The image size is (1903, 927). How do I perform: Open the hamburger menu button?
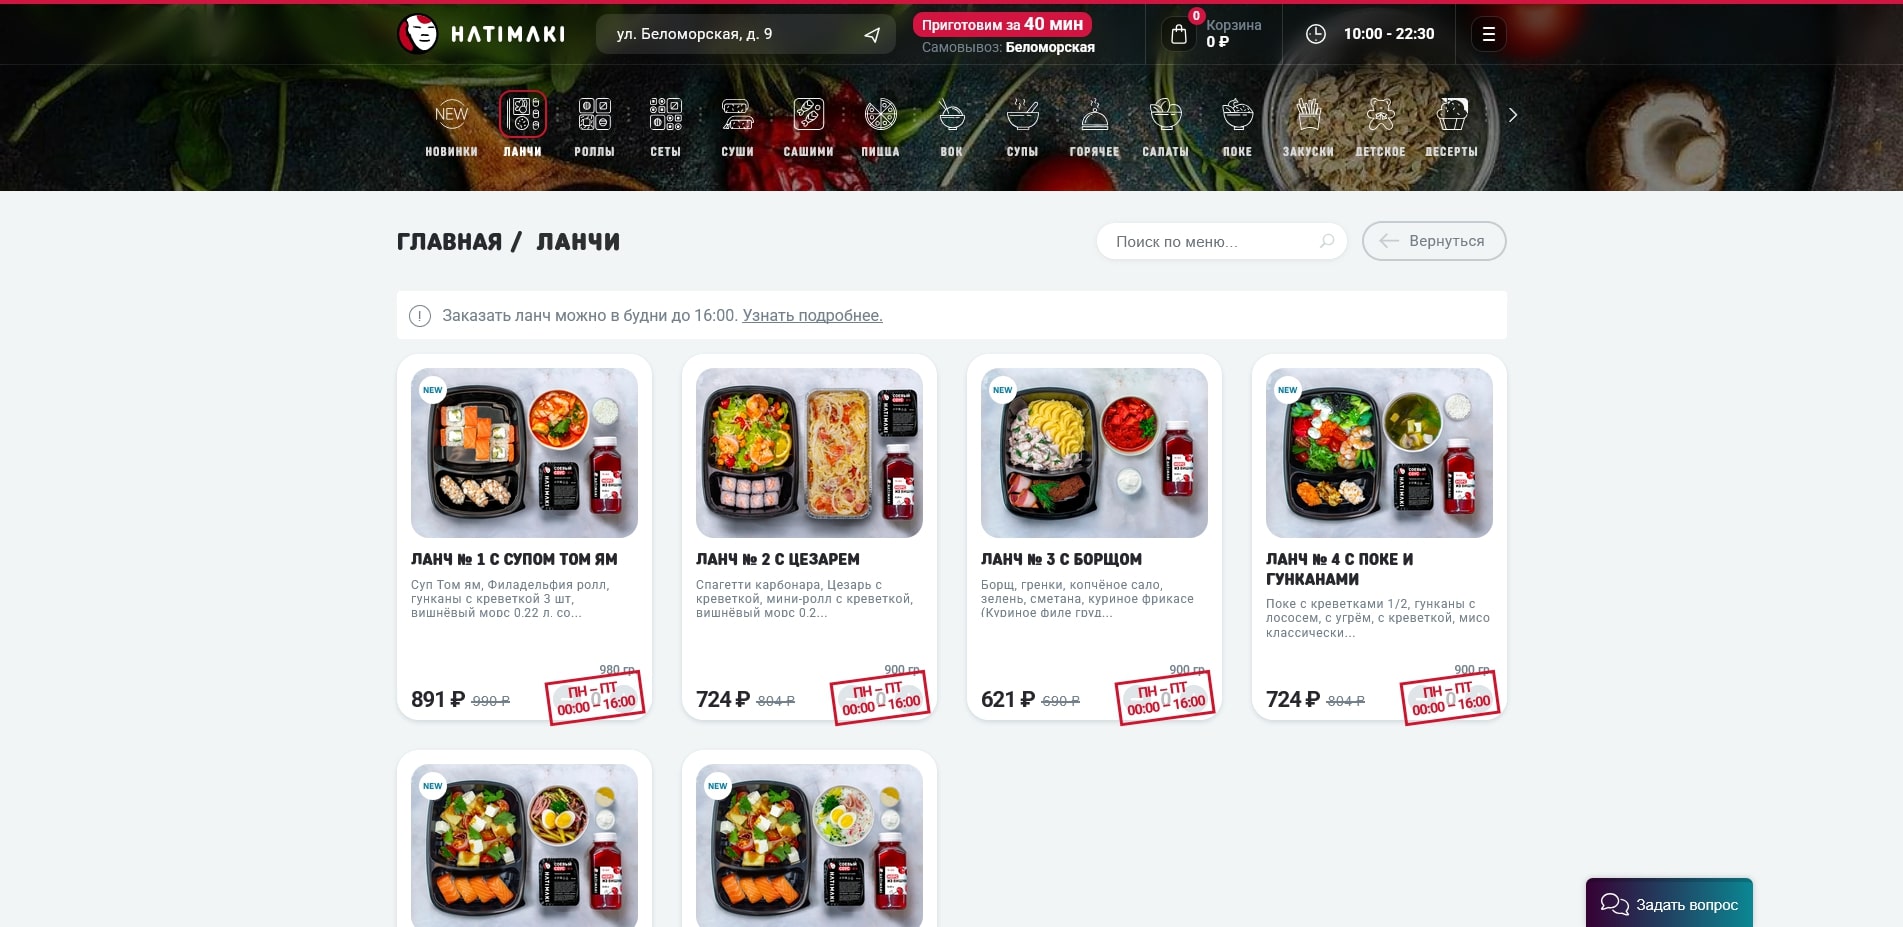tap(1488, 34)
